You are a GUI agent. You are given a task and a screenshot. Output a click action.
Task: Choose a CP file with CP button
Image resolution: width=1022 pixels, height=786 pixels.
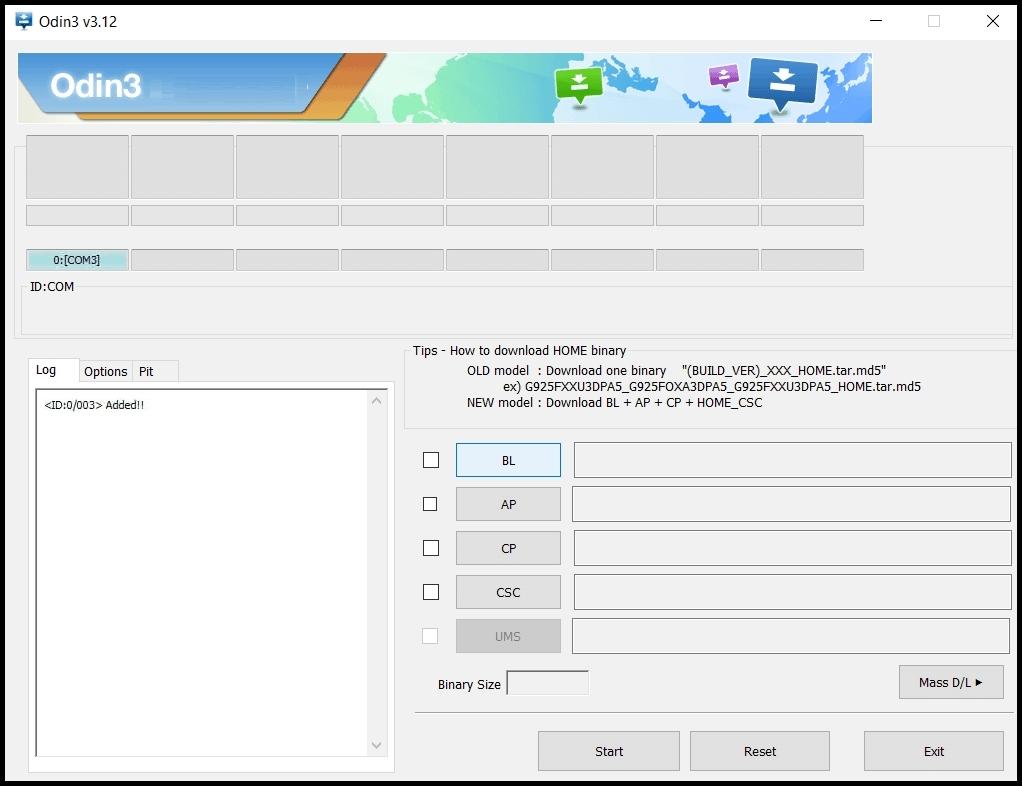[508, 548]
